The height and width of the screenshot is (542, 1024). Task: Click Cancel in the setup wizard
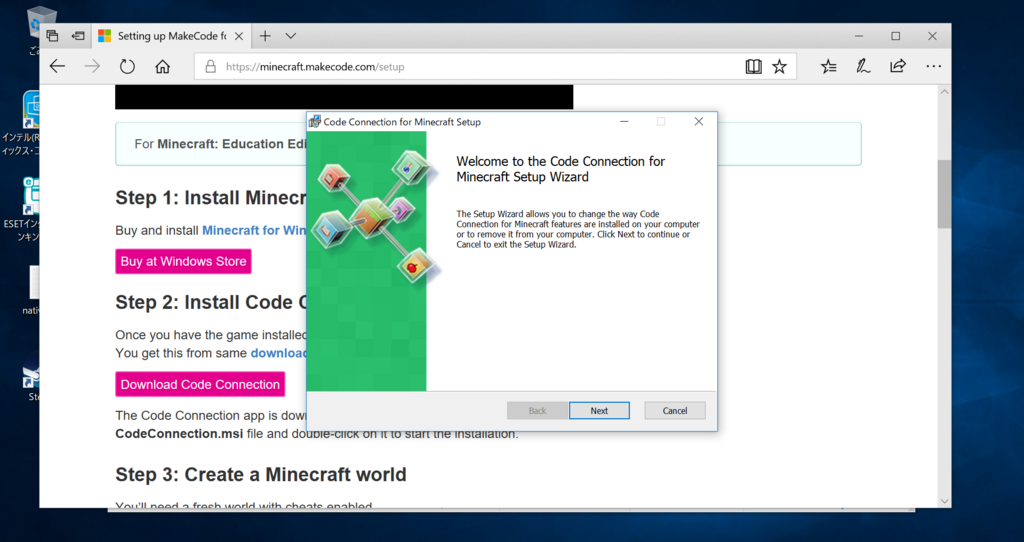pos(675,411)
